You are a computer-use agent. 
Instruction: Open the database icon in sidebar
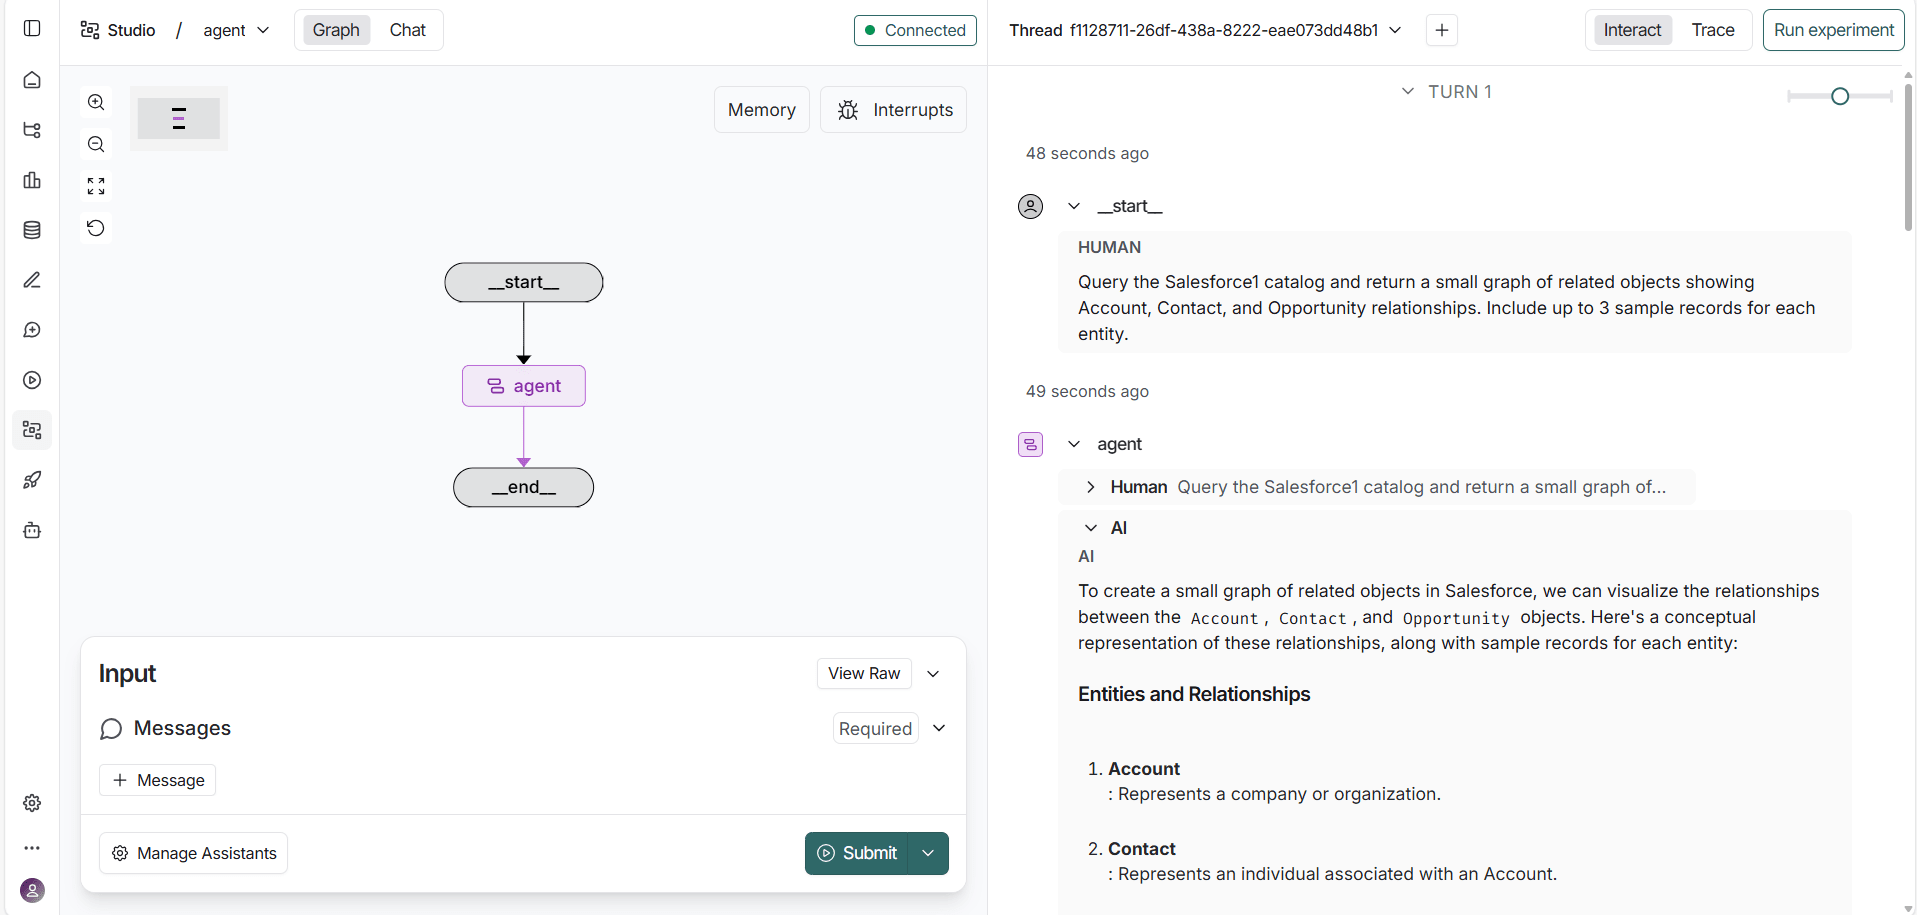(x=32, y=230)
